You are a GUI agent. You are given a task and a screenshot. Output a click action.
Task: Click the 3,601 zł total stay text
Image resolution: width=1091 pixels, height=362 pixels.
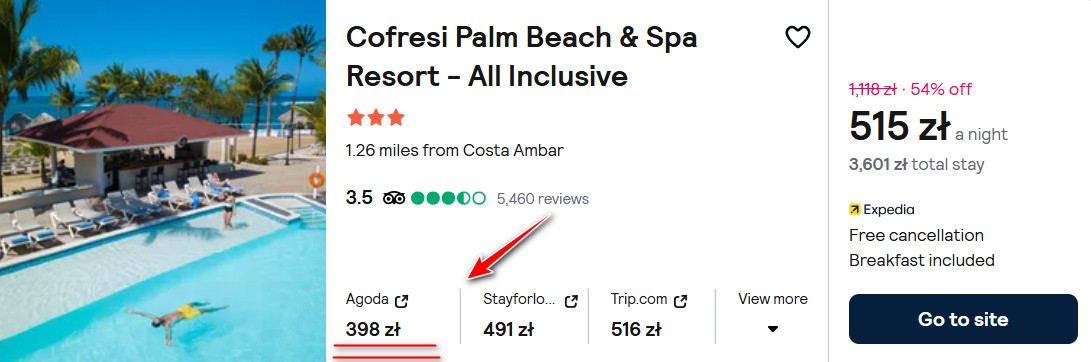916,165
